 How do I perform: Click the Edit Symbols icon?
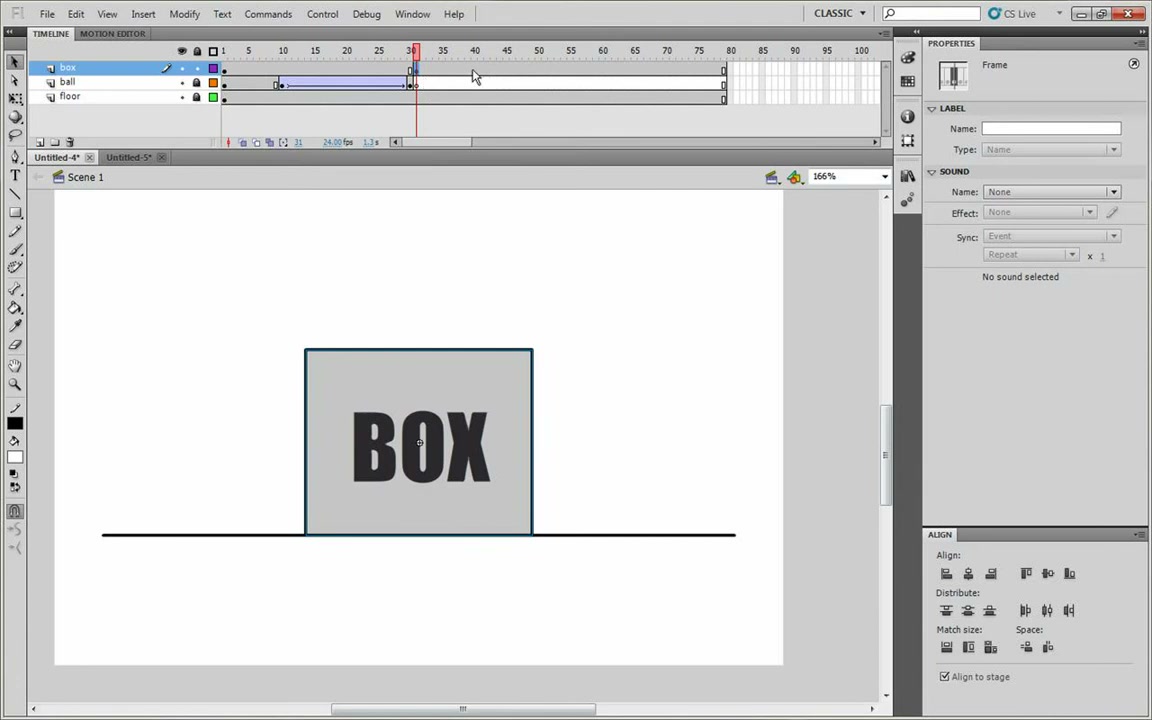point(793,177)
